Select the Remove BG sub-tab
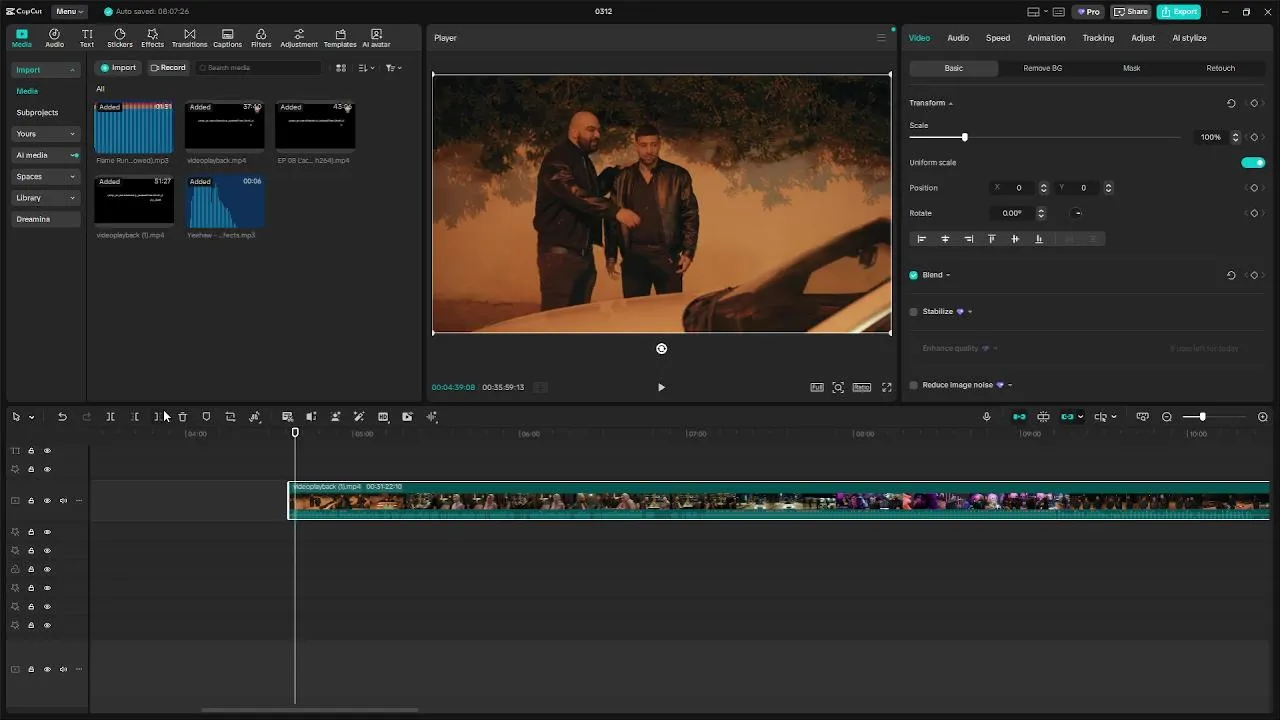Image resolution: width=1280 pixels, height=720 pixels. click(x=1042, y=68)
